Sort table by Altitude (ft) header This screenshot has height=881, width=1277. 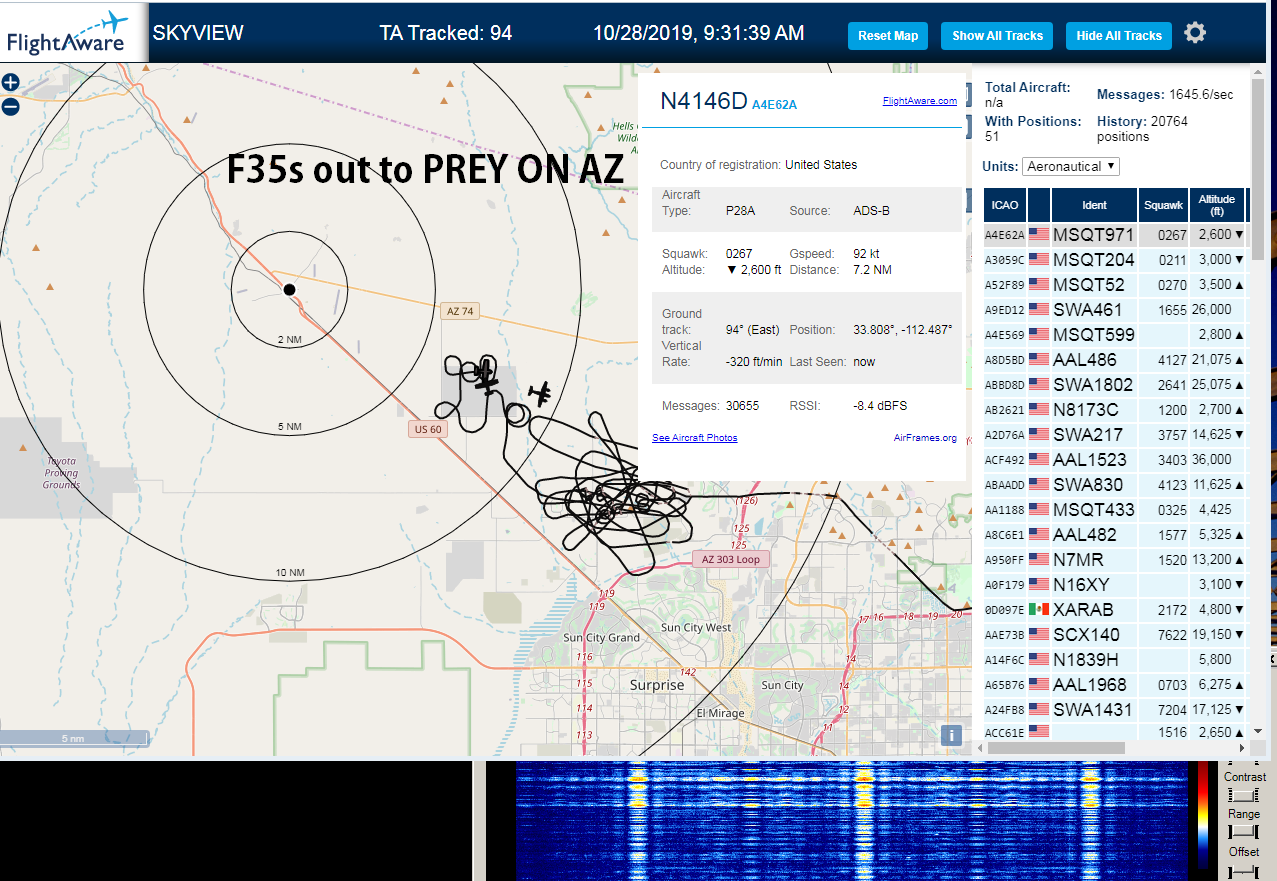tap(1218, 205)
